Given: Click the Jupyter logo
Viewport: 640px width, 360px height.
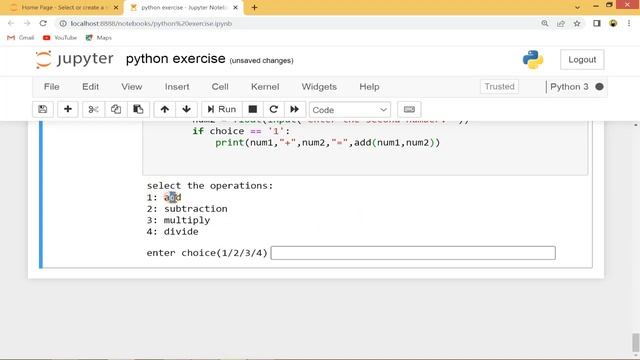Looking at the screenshot, I should point(75,60).
